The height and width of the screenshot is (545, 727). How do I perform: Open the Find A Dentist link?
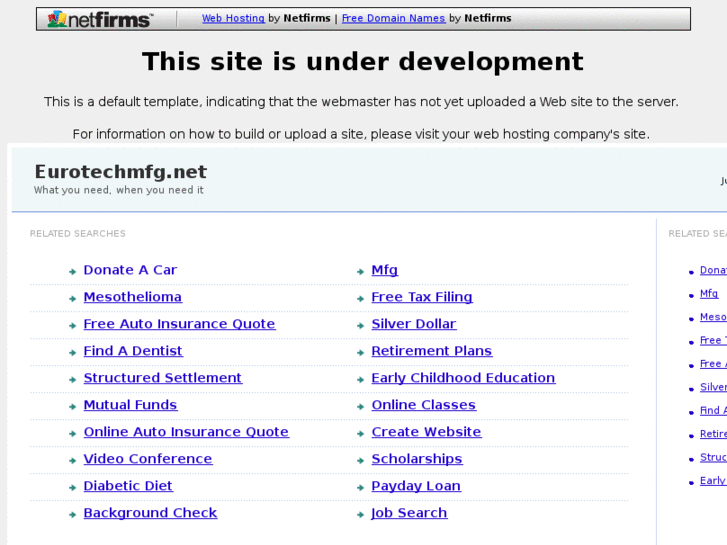[x=133, y=351]
